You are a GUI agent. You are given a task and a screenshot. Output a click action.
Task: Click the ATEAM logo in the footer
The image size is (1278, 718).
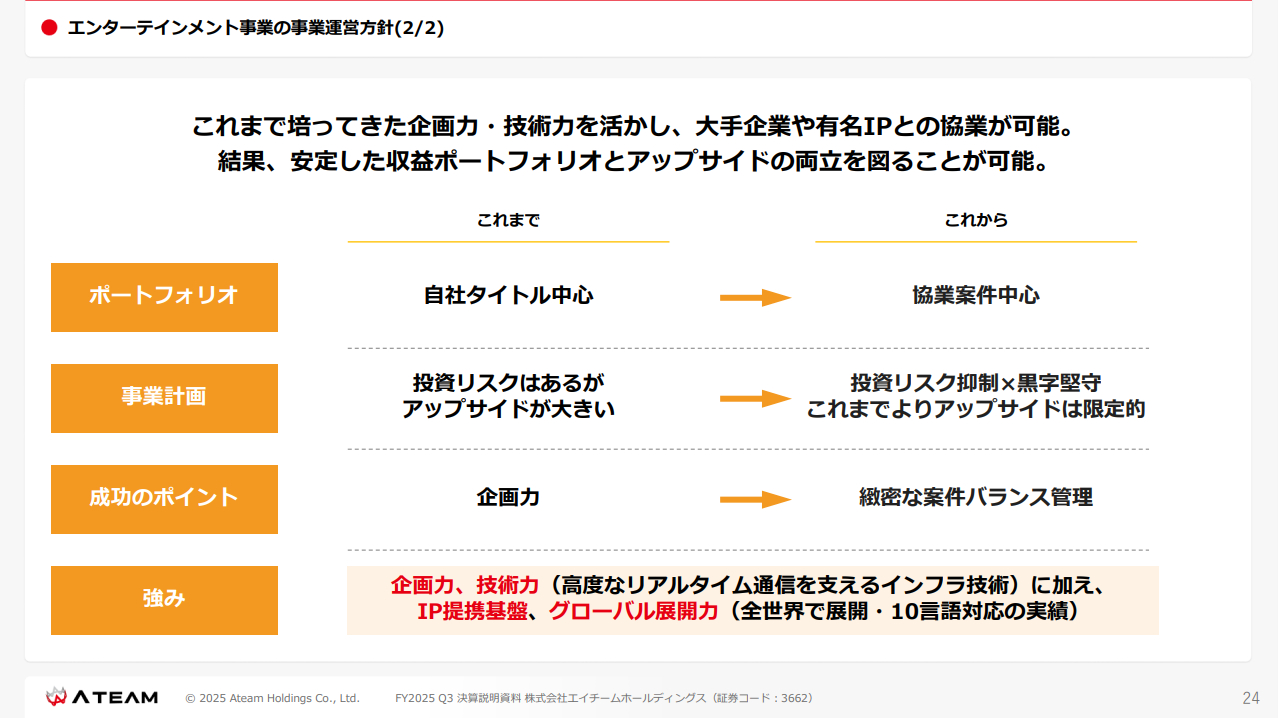pos(101,697)
